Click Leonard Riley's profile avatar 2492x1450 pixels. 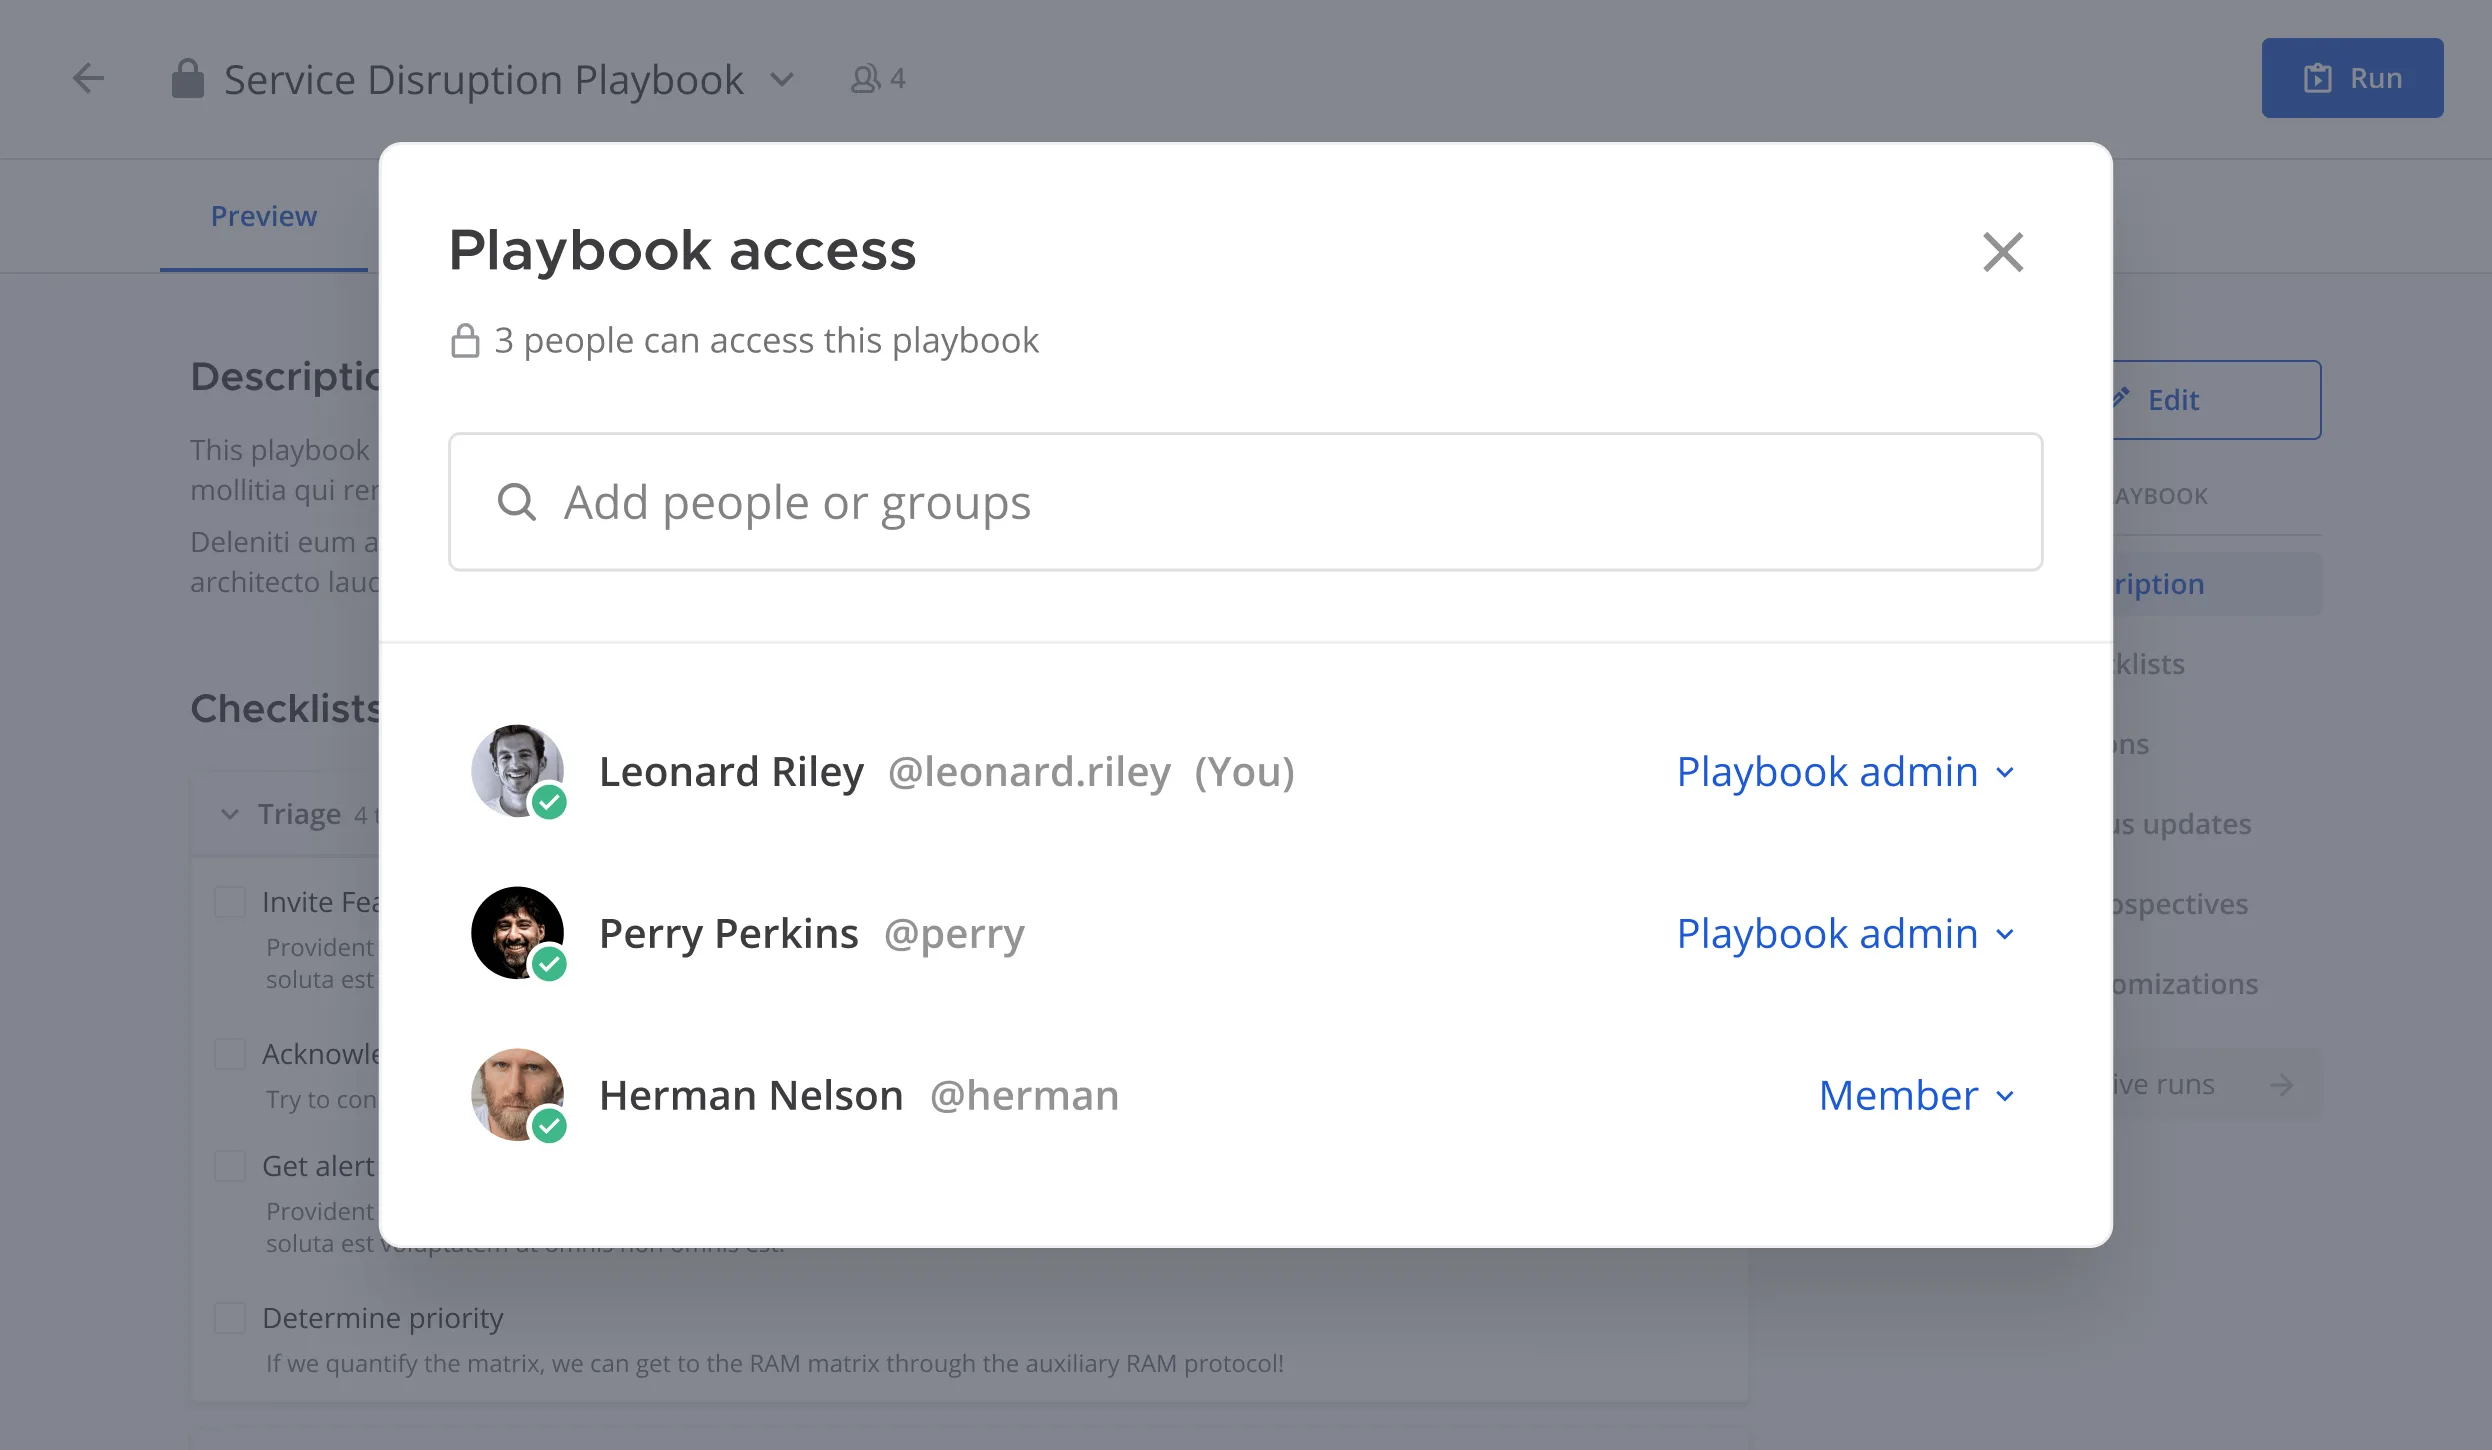(517, 771)
